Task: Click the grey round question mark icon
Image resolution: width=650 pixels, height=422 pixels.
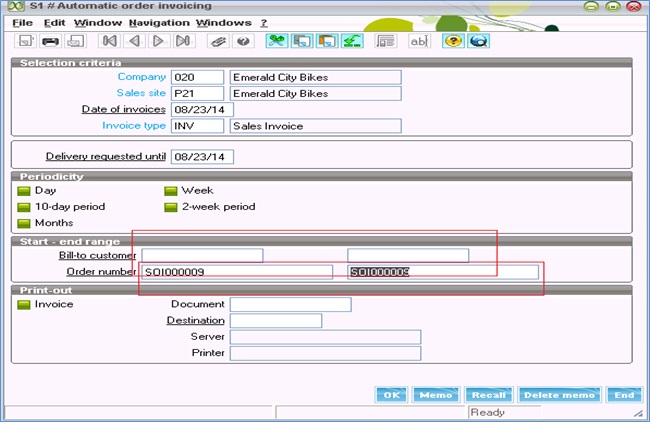Action: (x=243, y=41)
